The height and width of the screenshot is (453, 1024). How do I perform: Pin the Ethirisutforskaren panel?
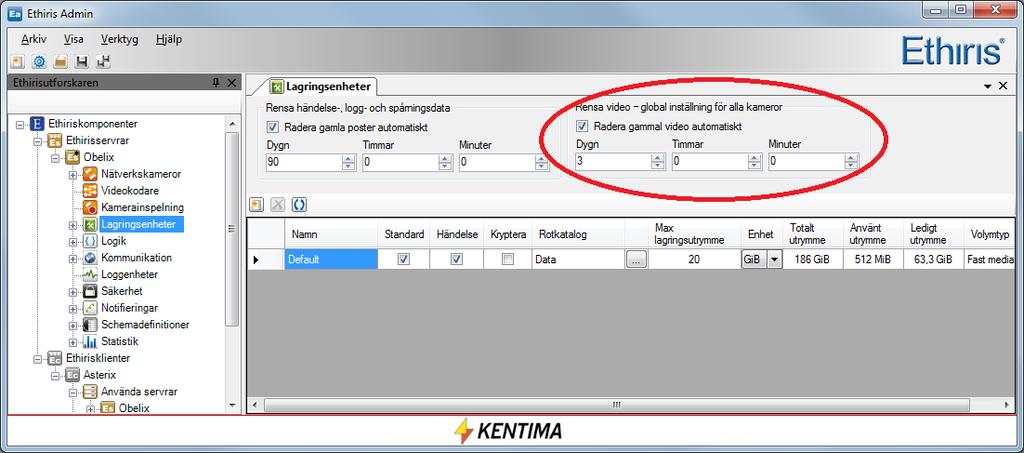point(216,83)
